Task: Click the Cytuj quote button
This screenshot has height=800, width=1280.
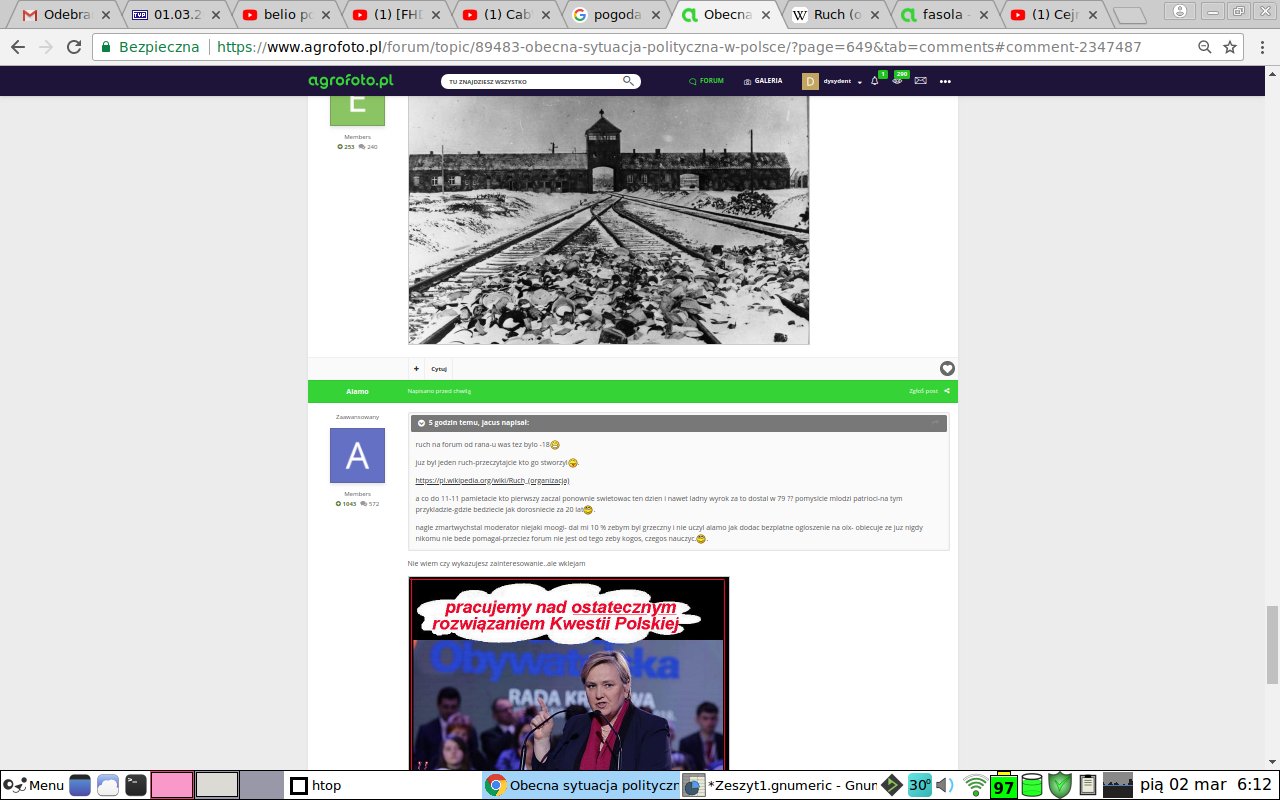Action: point(439,369)
